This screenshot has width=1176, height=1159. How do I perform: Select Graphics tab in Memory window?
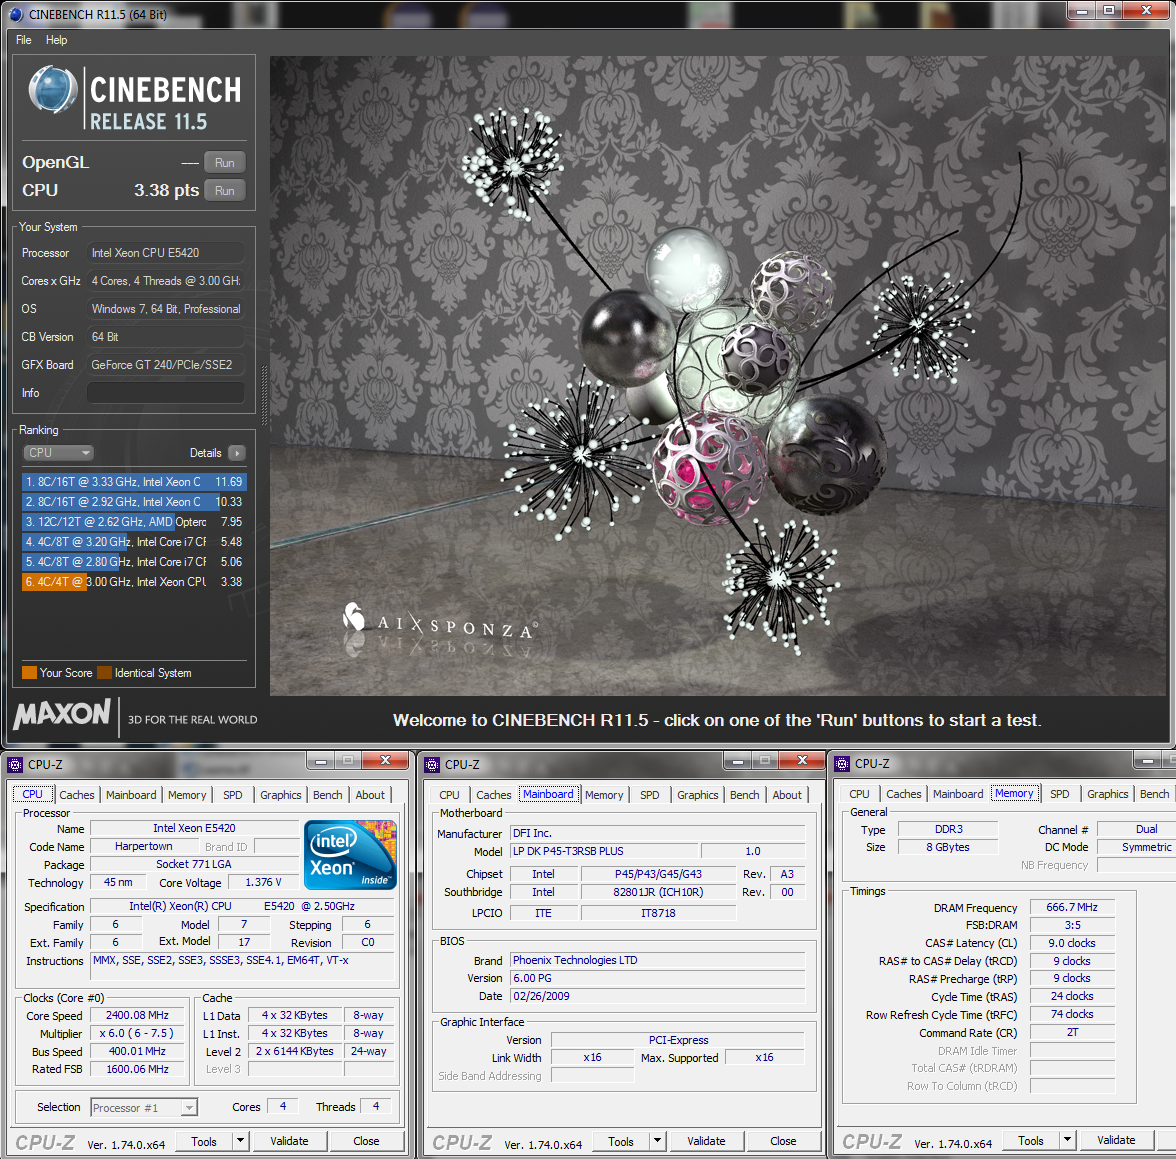point(1108,794)
